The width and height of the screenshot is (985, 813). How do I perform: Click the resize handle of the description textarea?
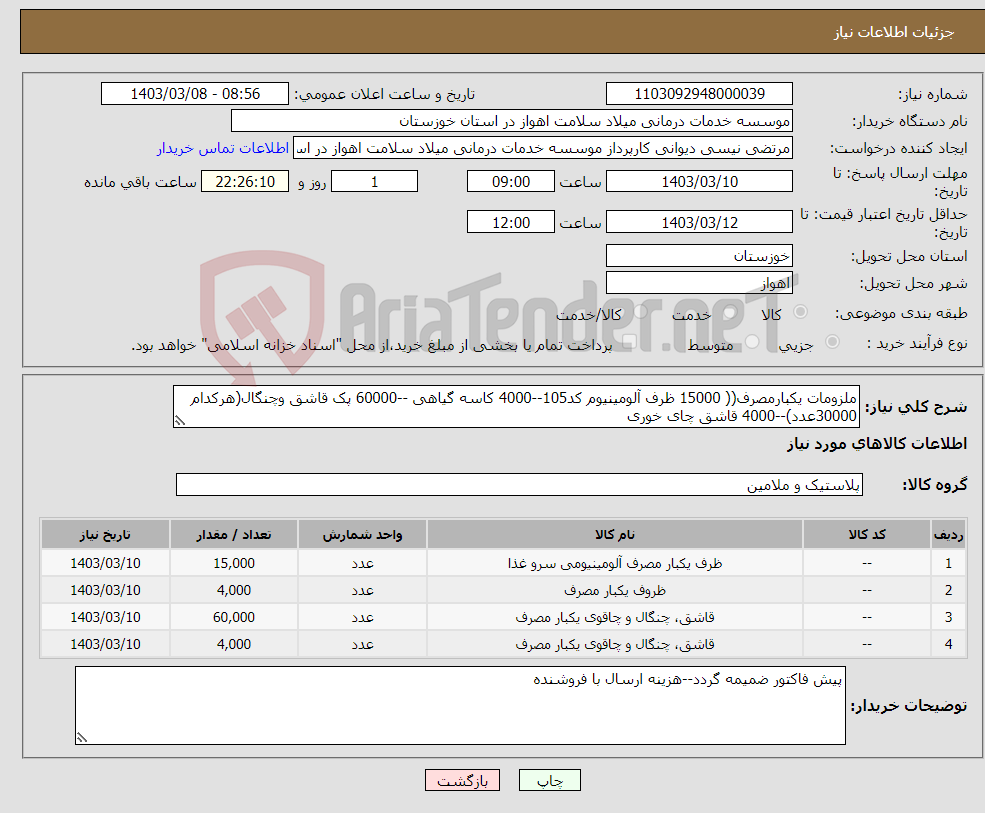coord(180,422)
